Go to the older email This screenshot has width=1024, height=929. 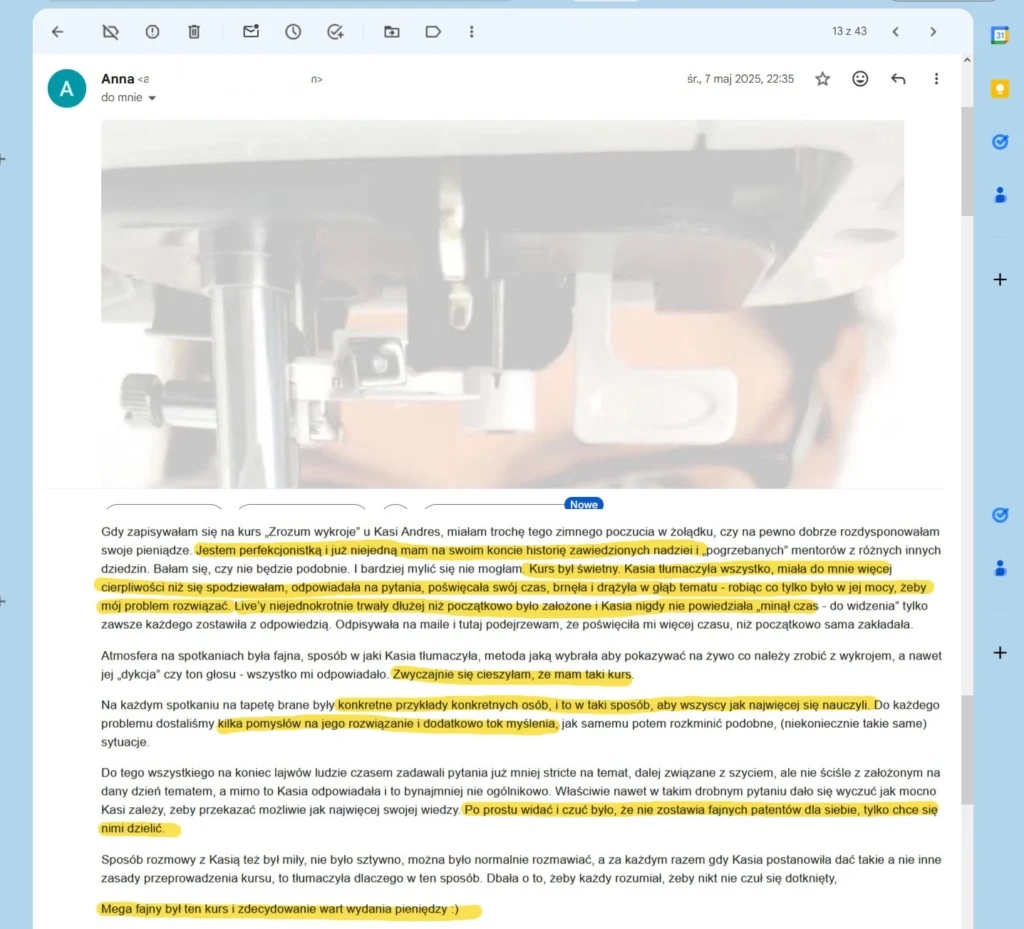[x=933, y=31]
